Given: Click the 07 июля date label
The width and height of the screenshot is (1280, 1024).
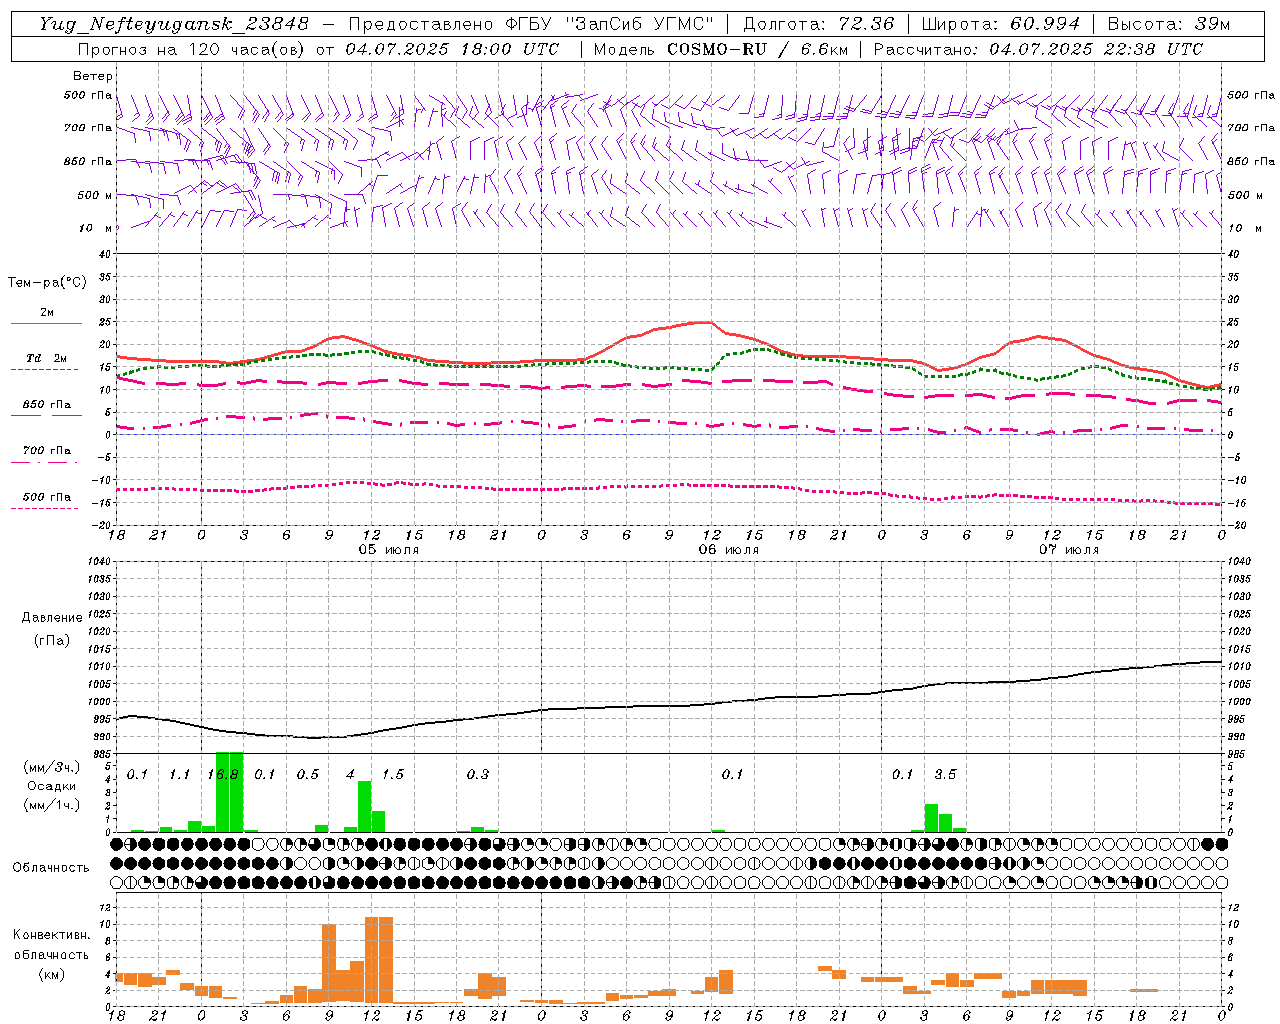Looking at the screenshot, I should click(x=1068, y=550).
